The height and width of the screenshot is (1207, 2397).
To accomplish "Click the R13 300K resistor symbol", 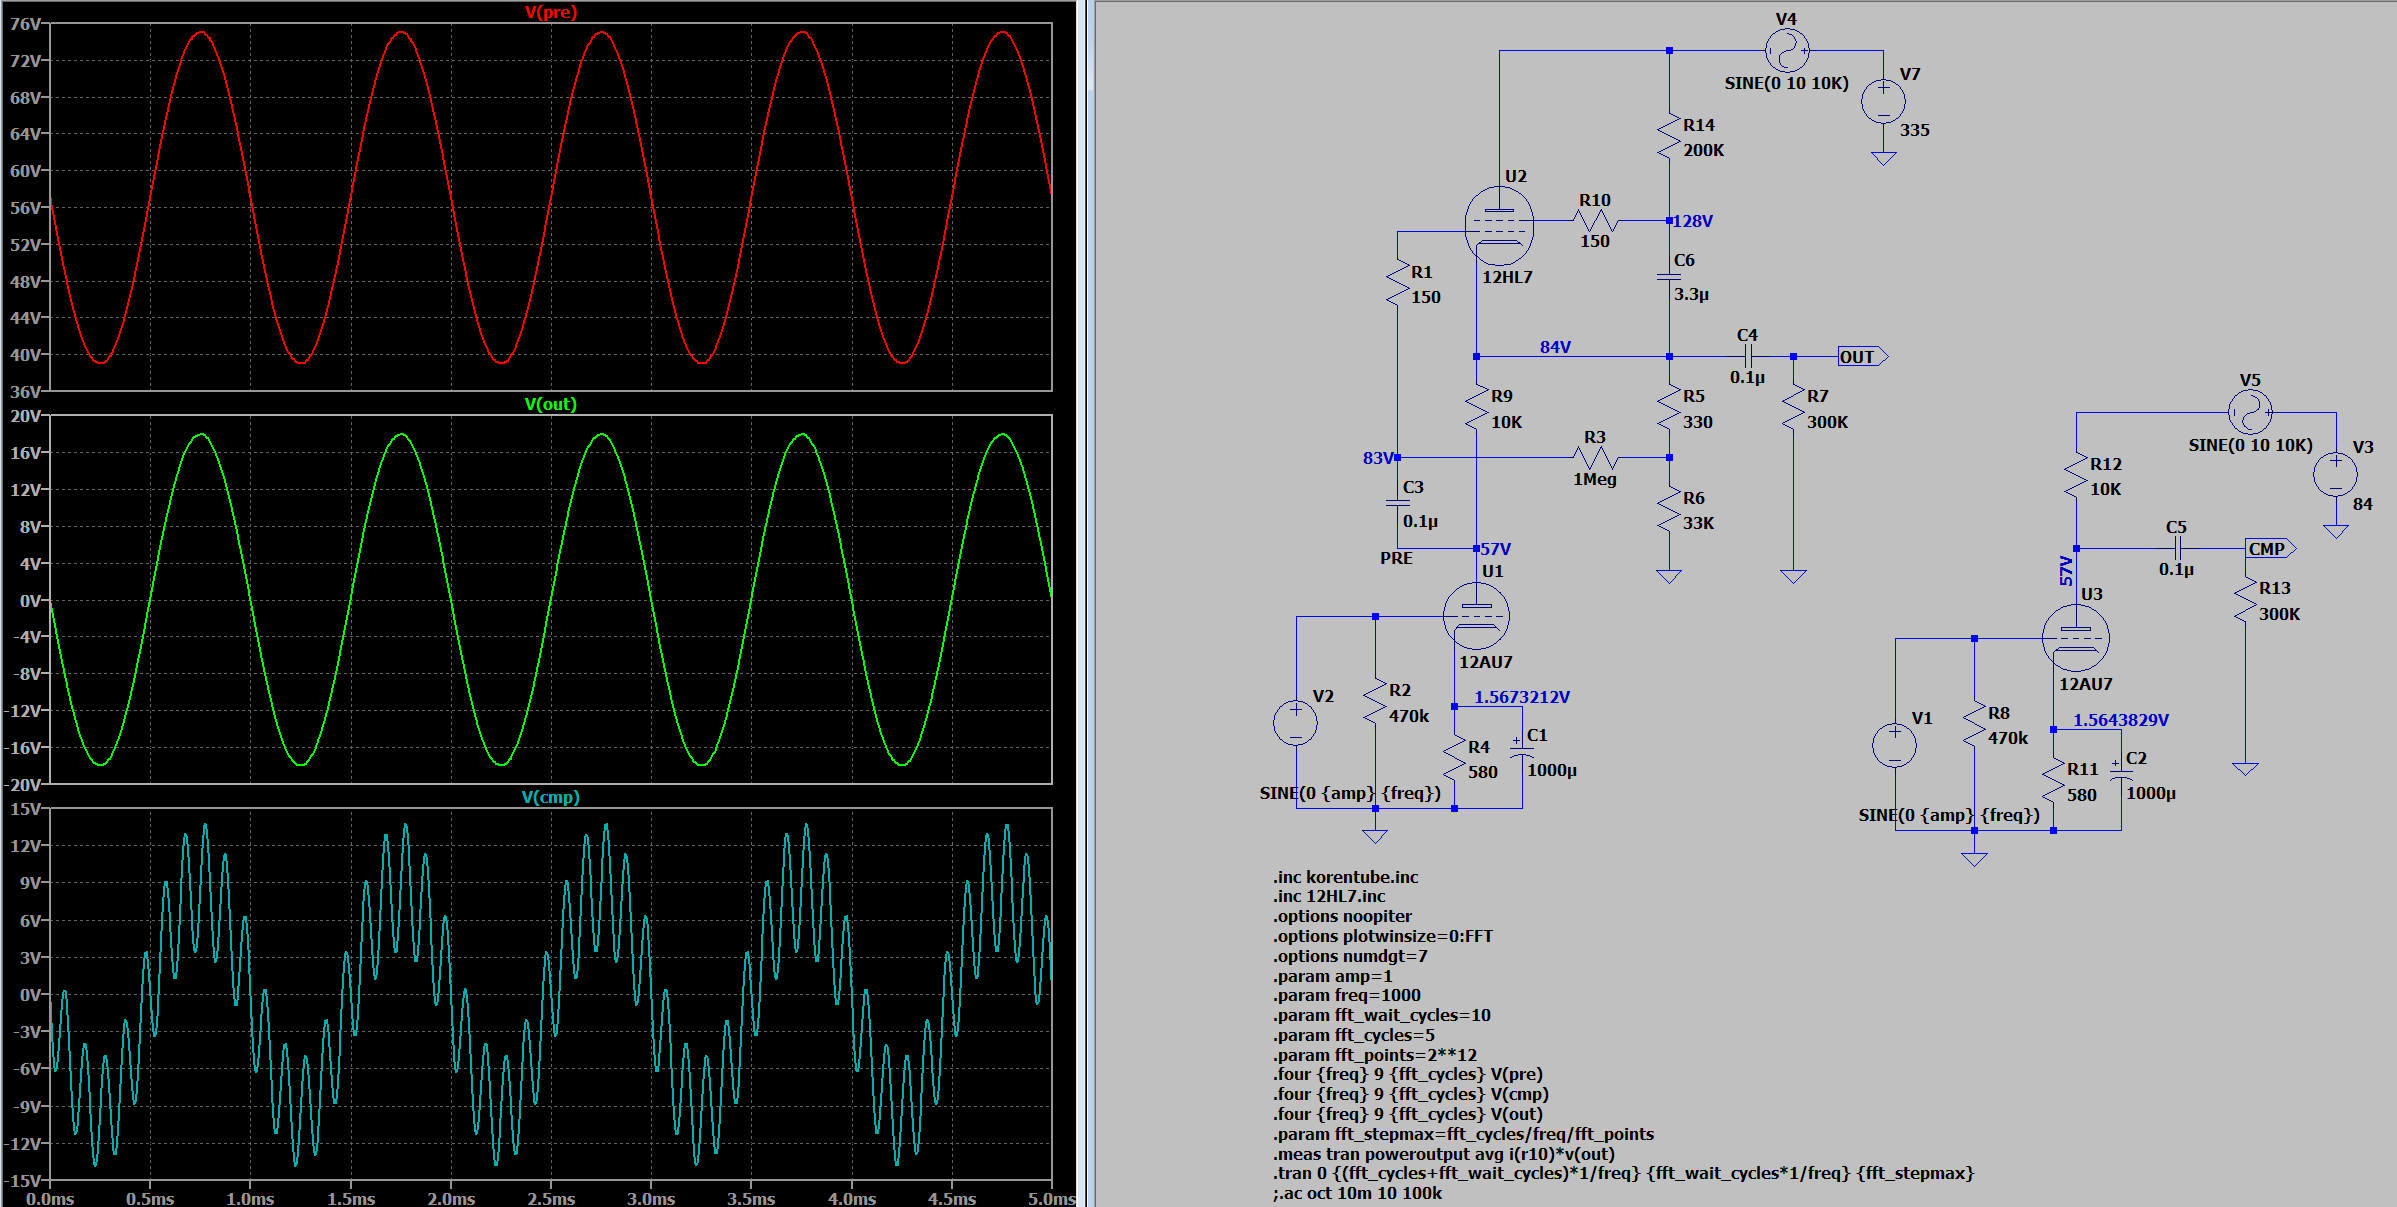I will [x=2245, y=601].
